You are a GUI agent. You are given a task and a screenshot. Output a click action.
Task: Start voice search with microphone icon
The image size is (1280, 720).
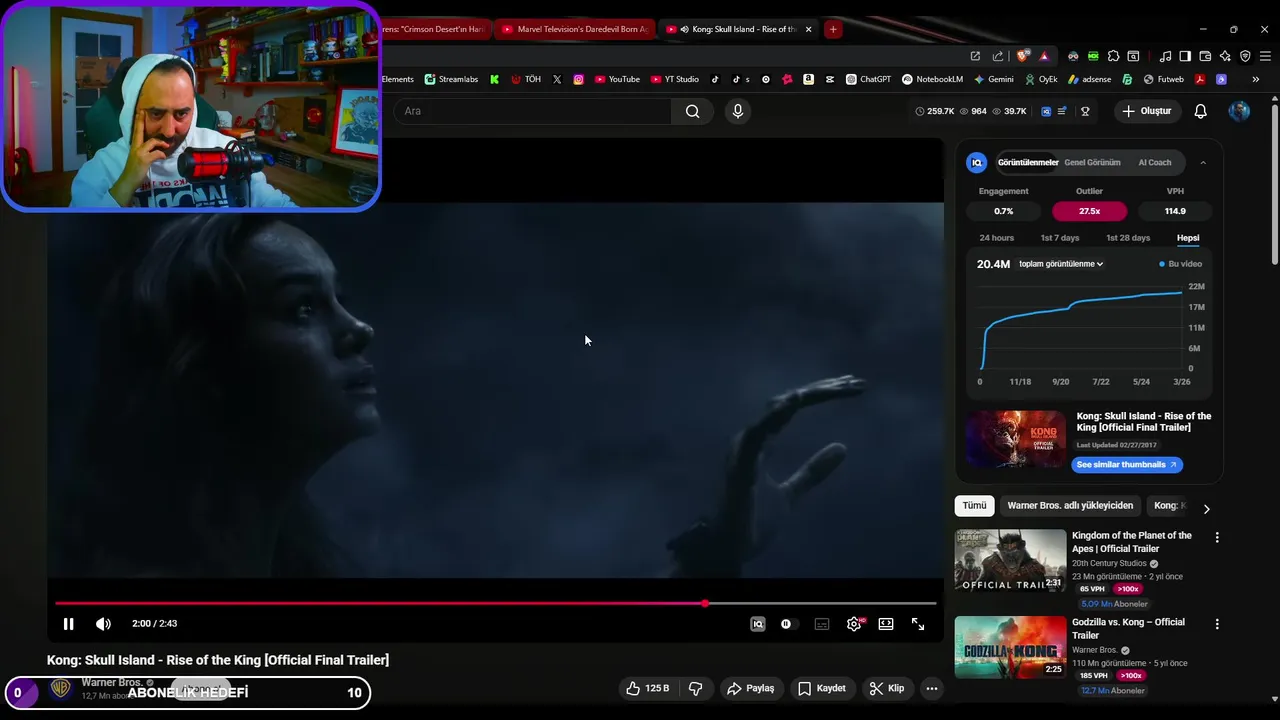(738, 111)
